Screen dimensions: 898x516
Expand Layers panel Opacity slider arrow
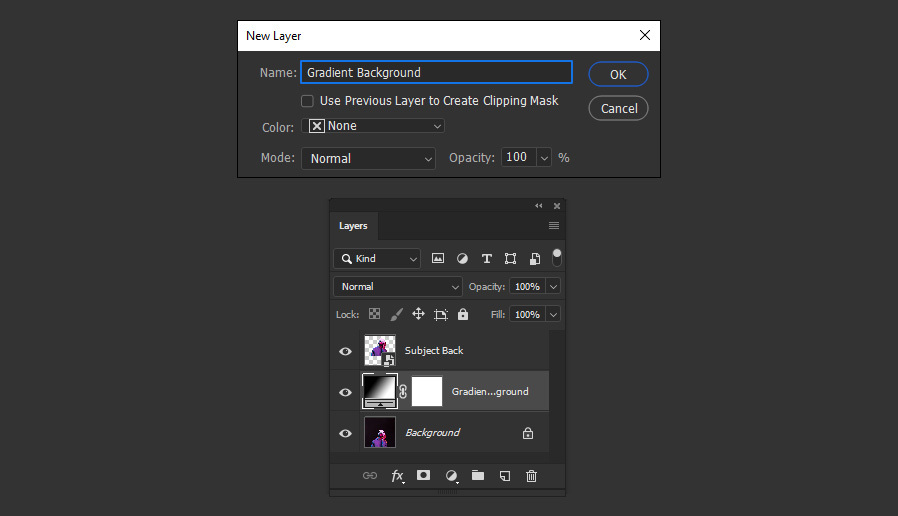pos(553,286)
